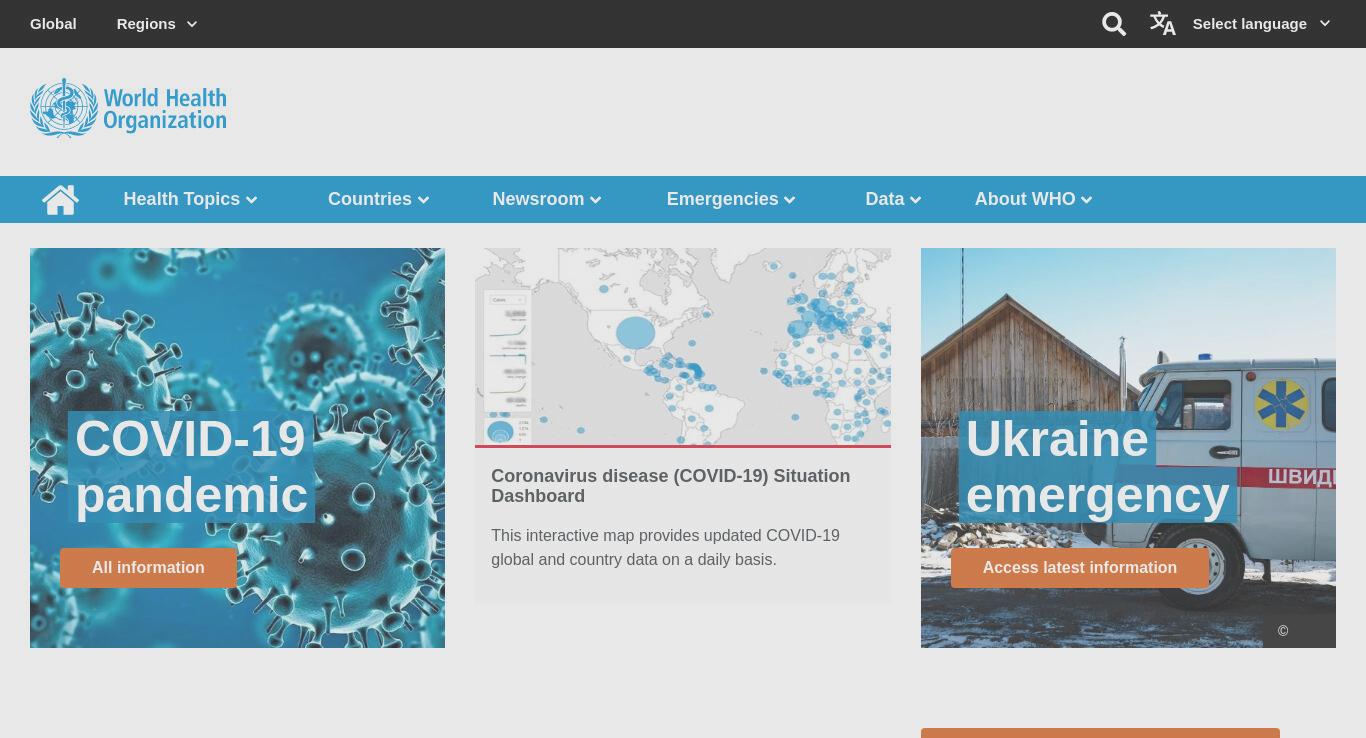
Task: Click 'This interactive map provides' description text
Action: 665,548
